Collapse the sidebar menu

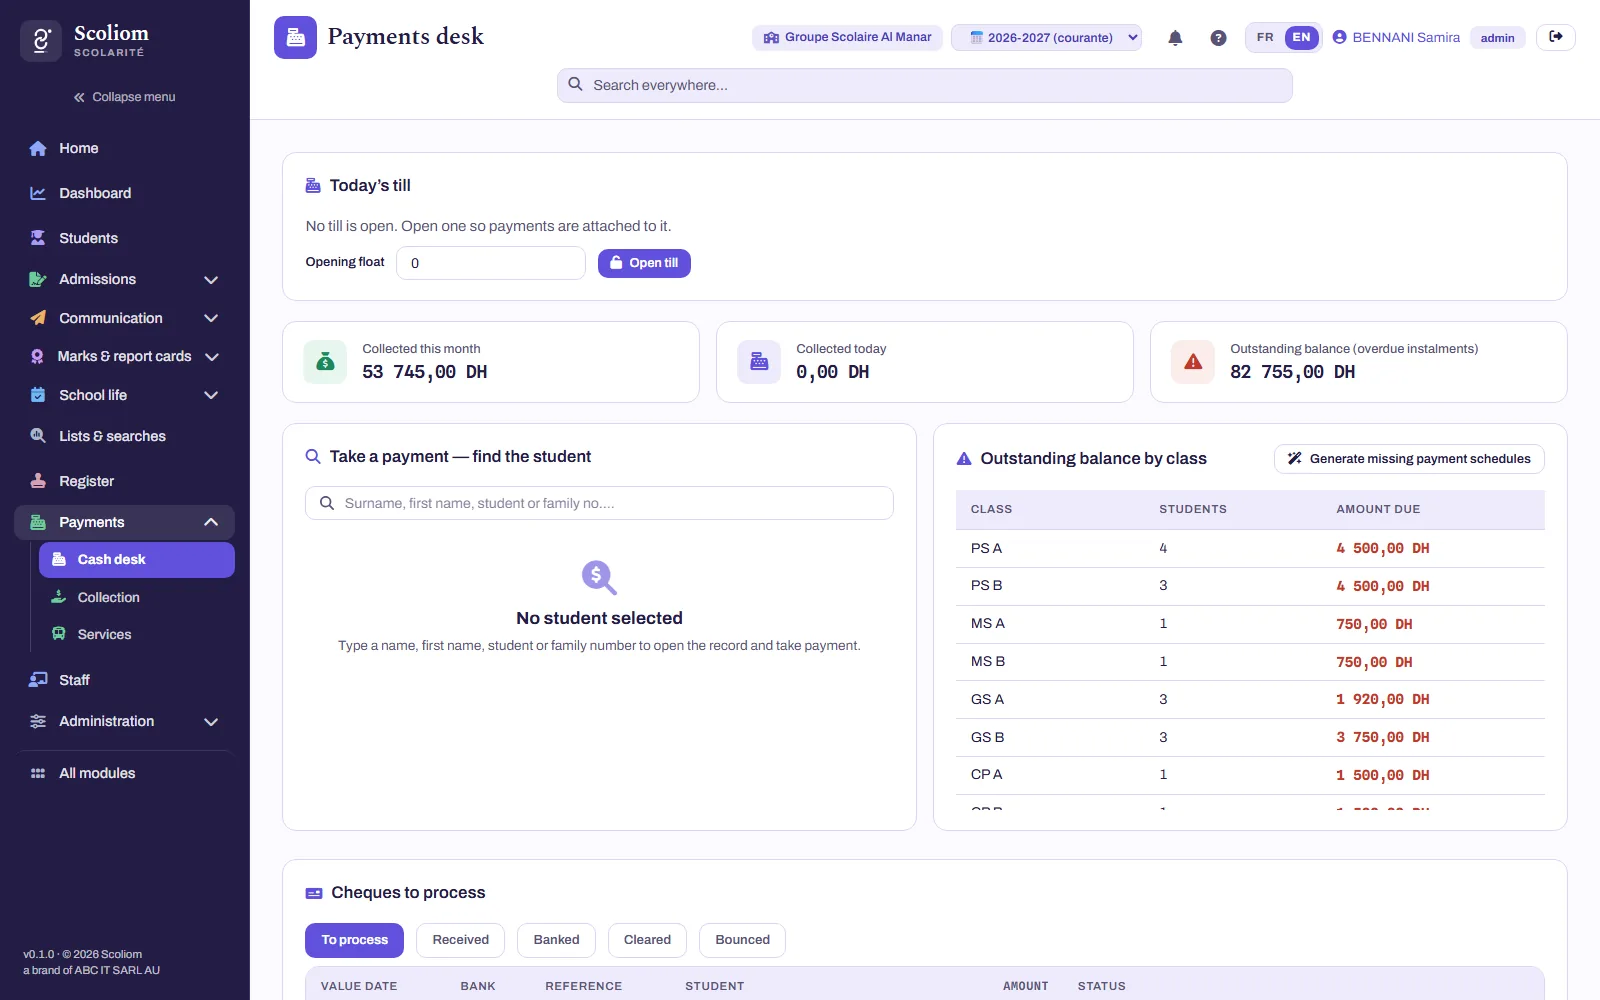[x=124, y=97]
